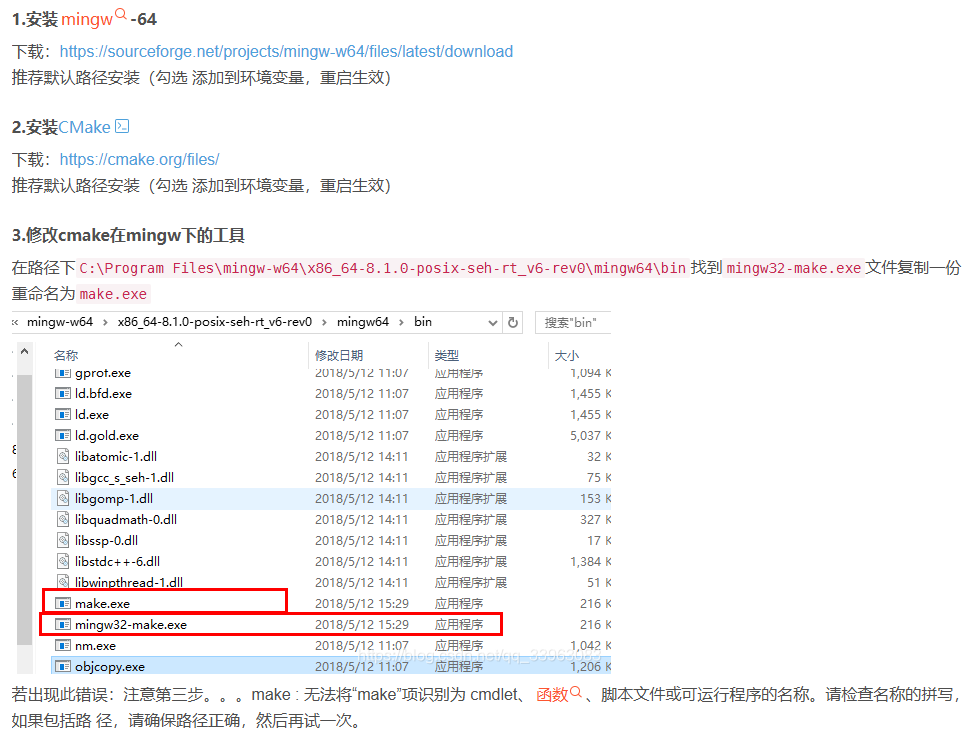
Task: Select the libstdc++-6.dll file name
Action: (x=117, y=561)
